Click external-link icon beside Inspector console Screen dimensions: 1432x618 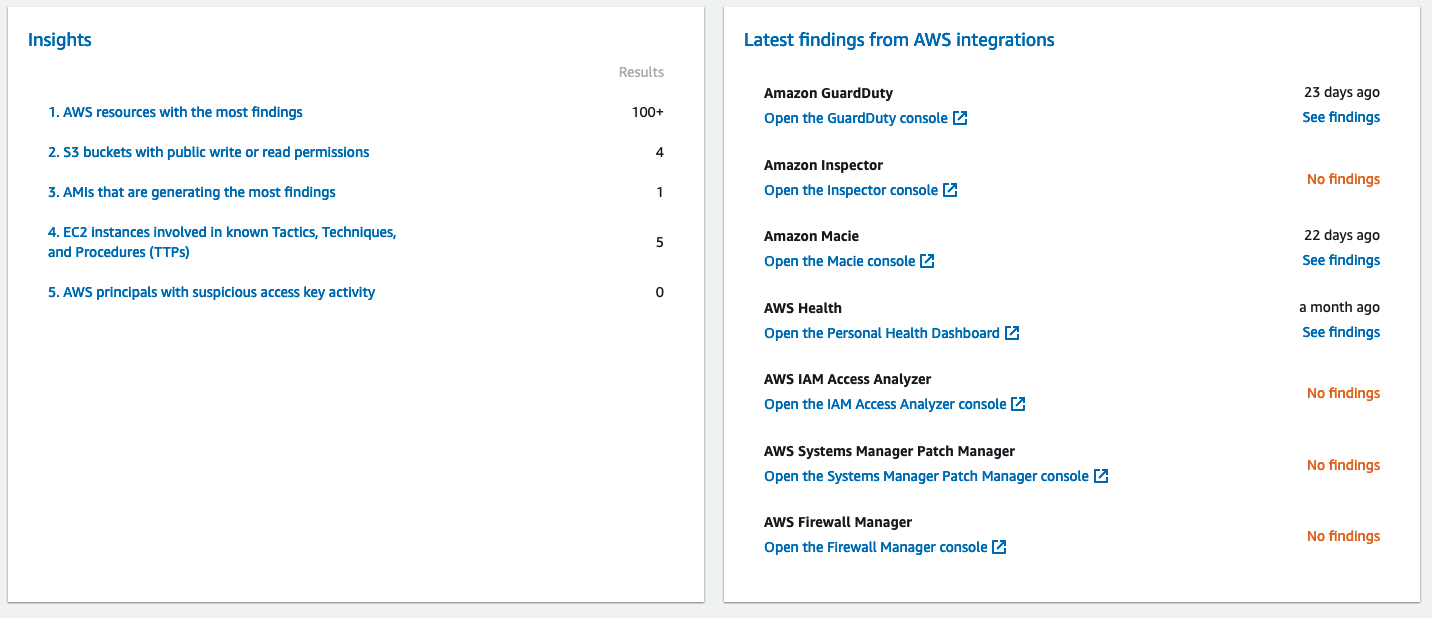(950, 190)
